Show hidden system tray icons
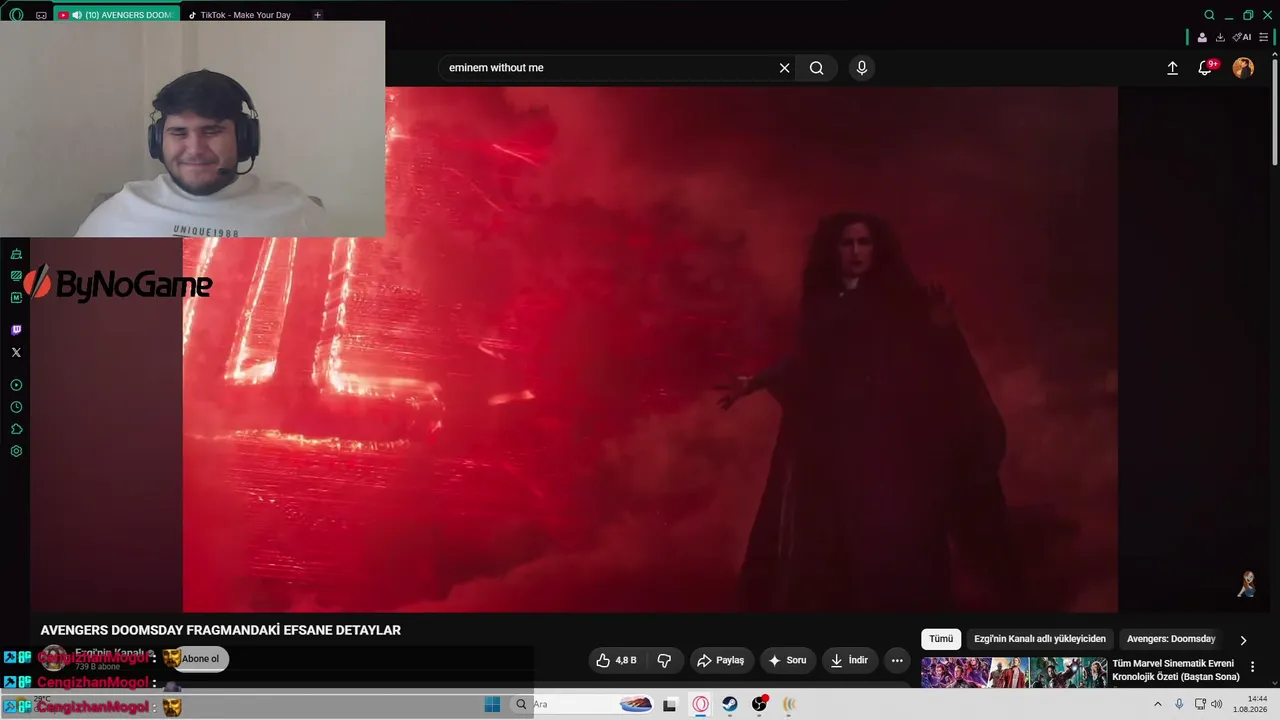This screenshot has width=1280, height=720. click(x=1158, y=705)
